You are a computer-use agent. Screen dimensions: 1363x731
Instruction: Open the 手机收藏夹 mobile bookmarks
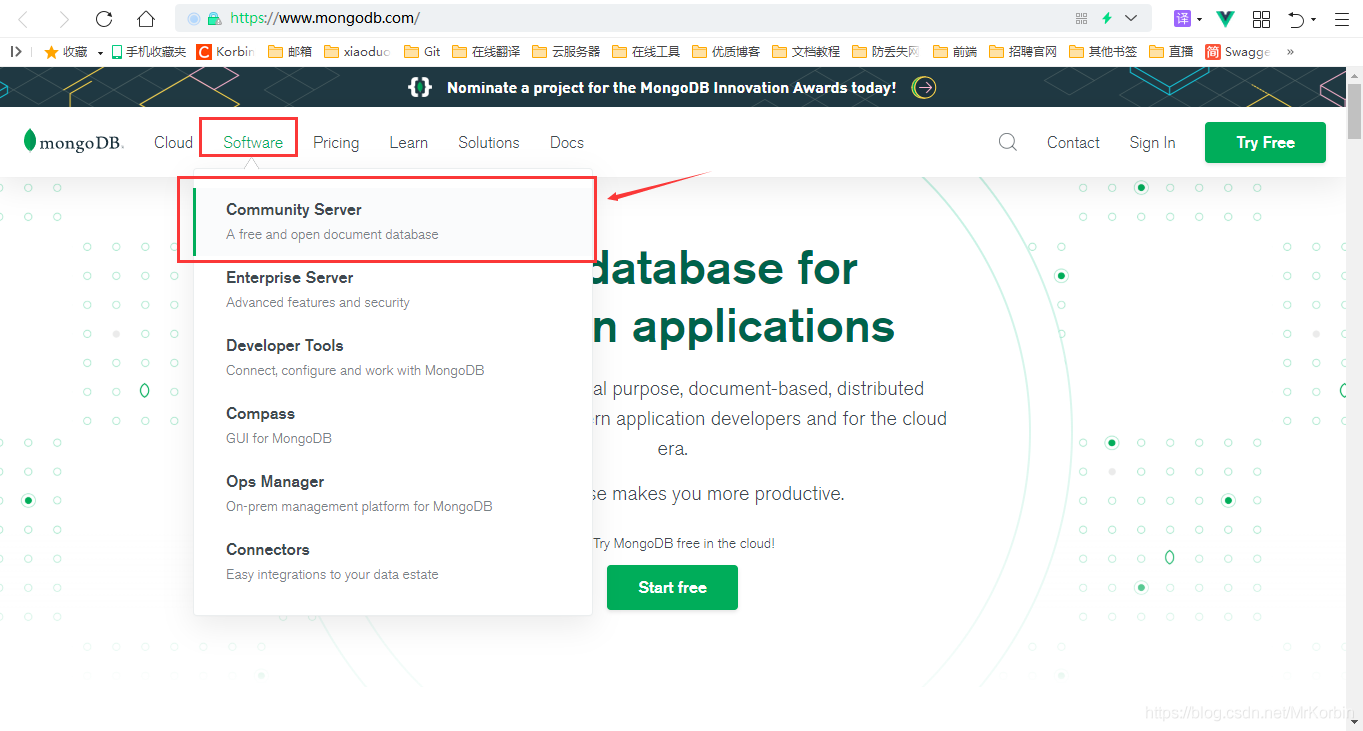coord(149,51)
